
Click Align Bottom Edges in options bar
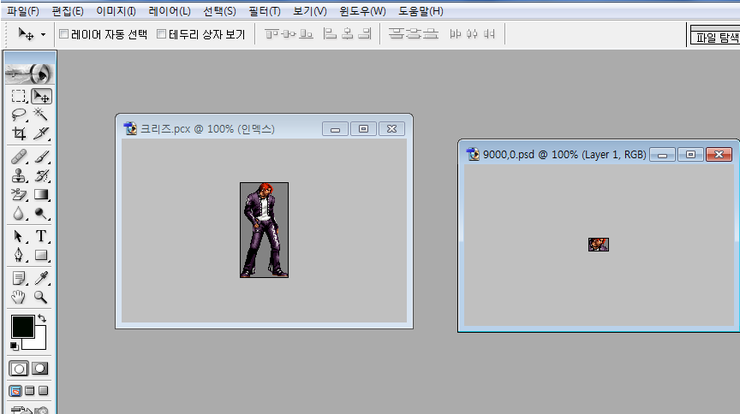(306, 34)
